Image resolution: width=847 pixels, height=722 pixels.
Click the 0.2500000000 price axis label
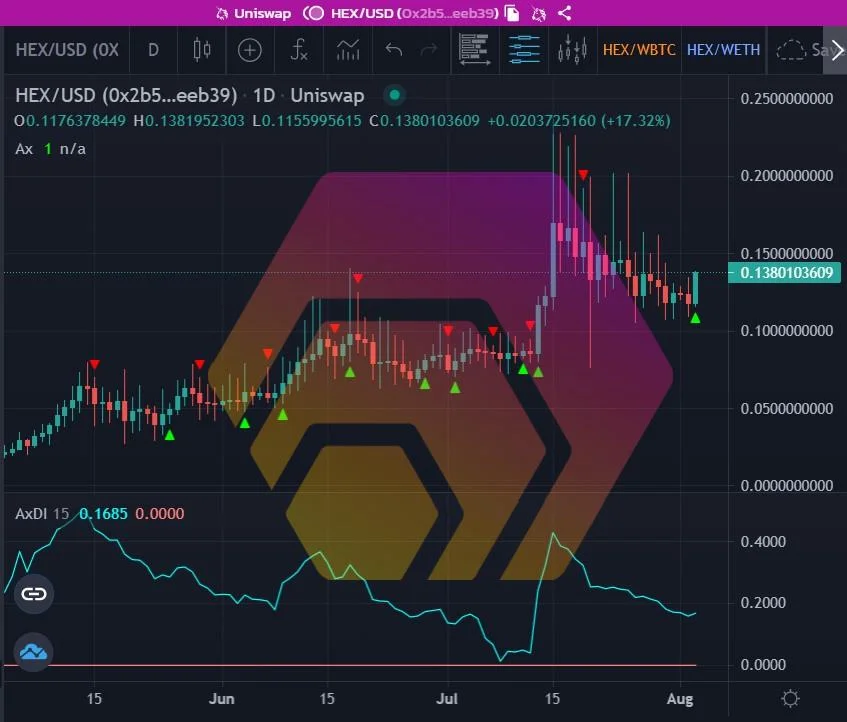(x=786, y=99)
